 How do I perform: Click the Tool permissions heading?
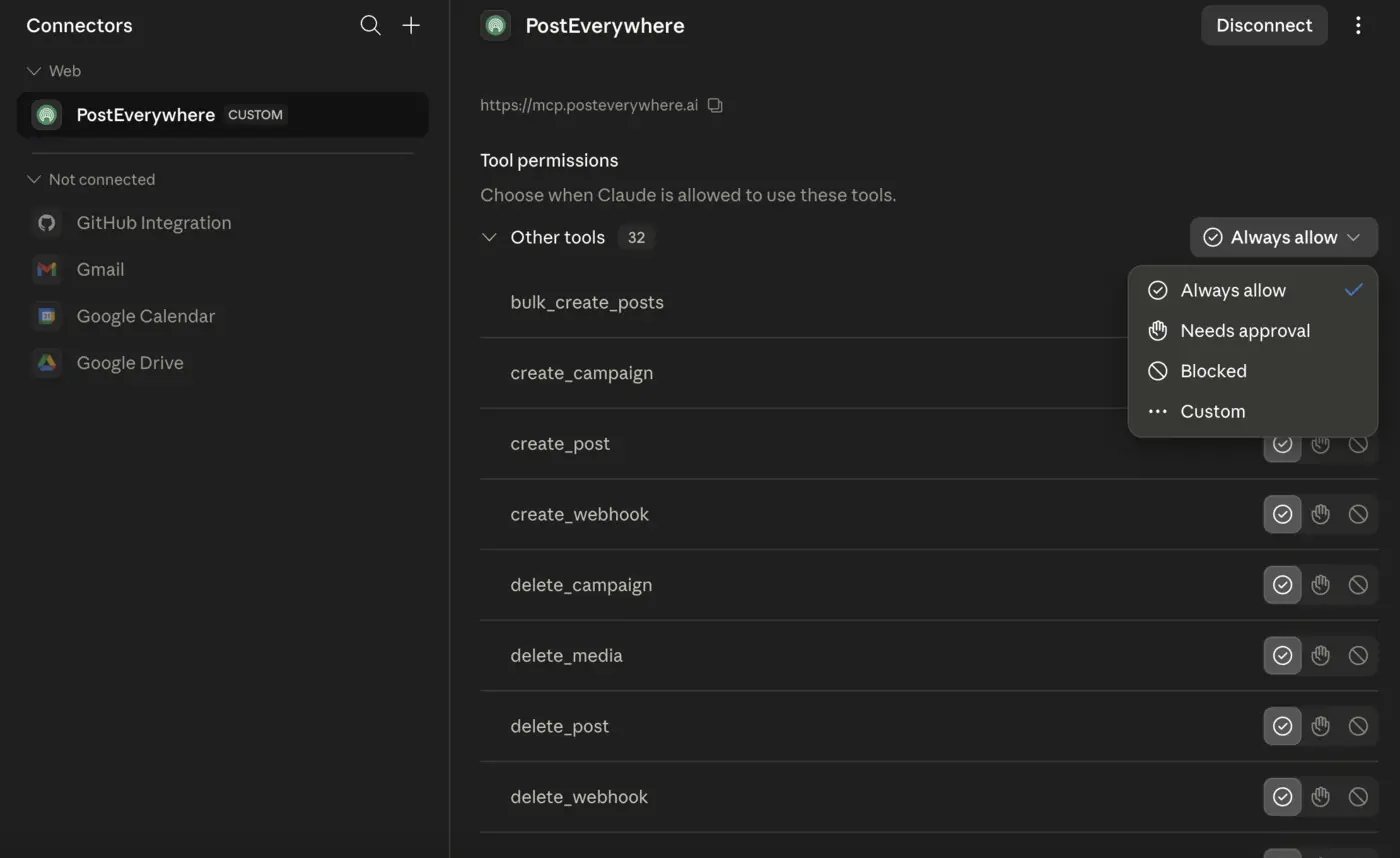pos(549,160)
